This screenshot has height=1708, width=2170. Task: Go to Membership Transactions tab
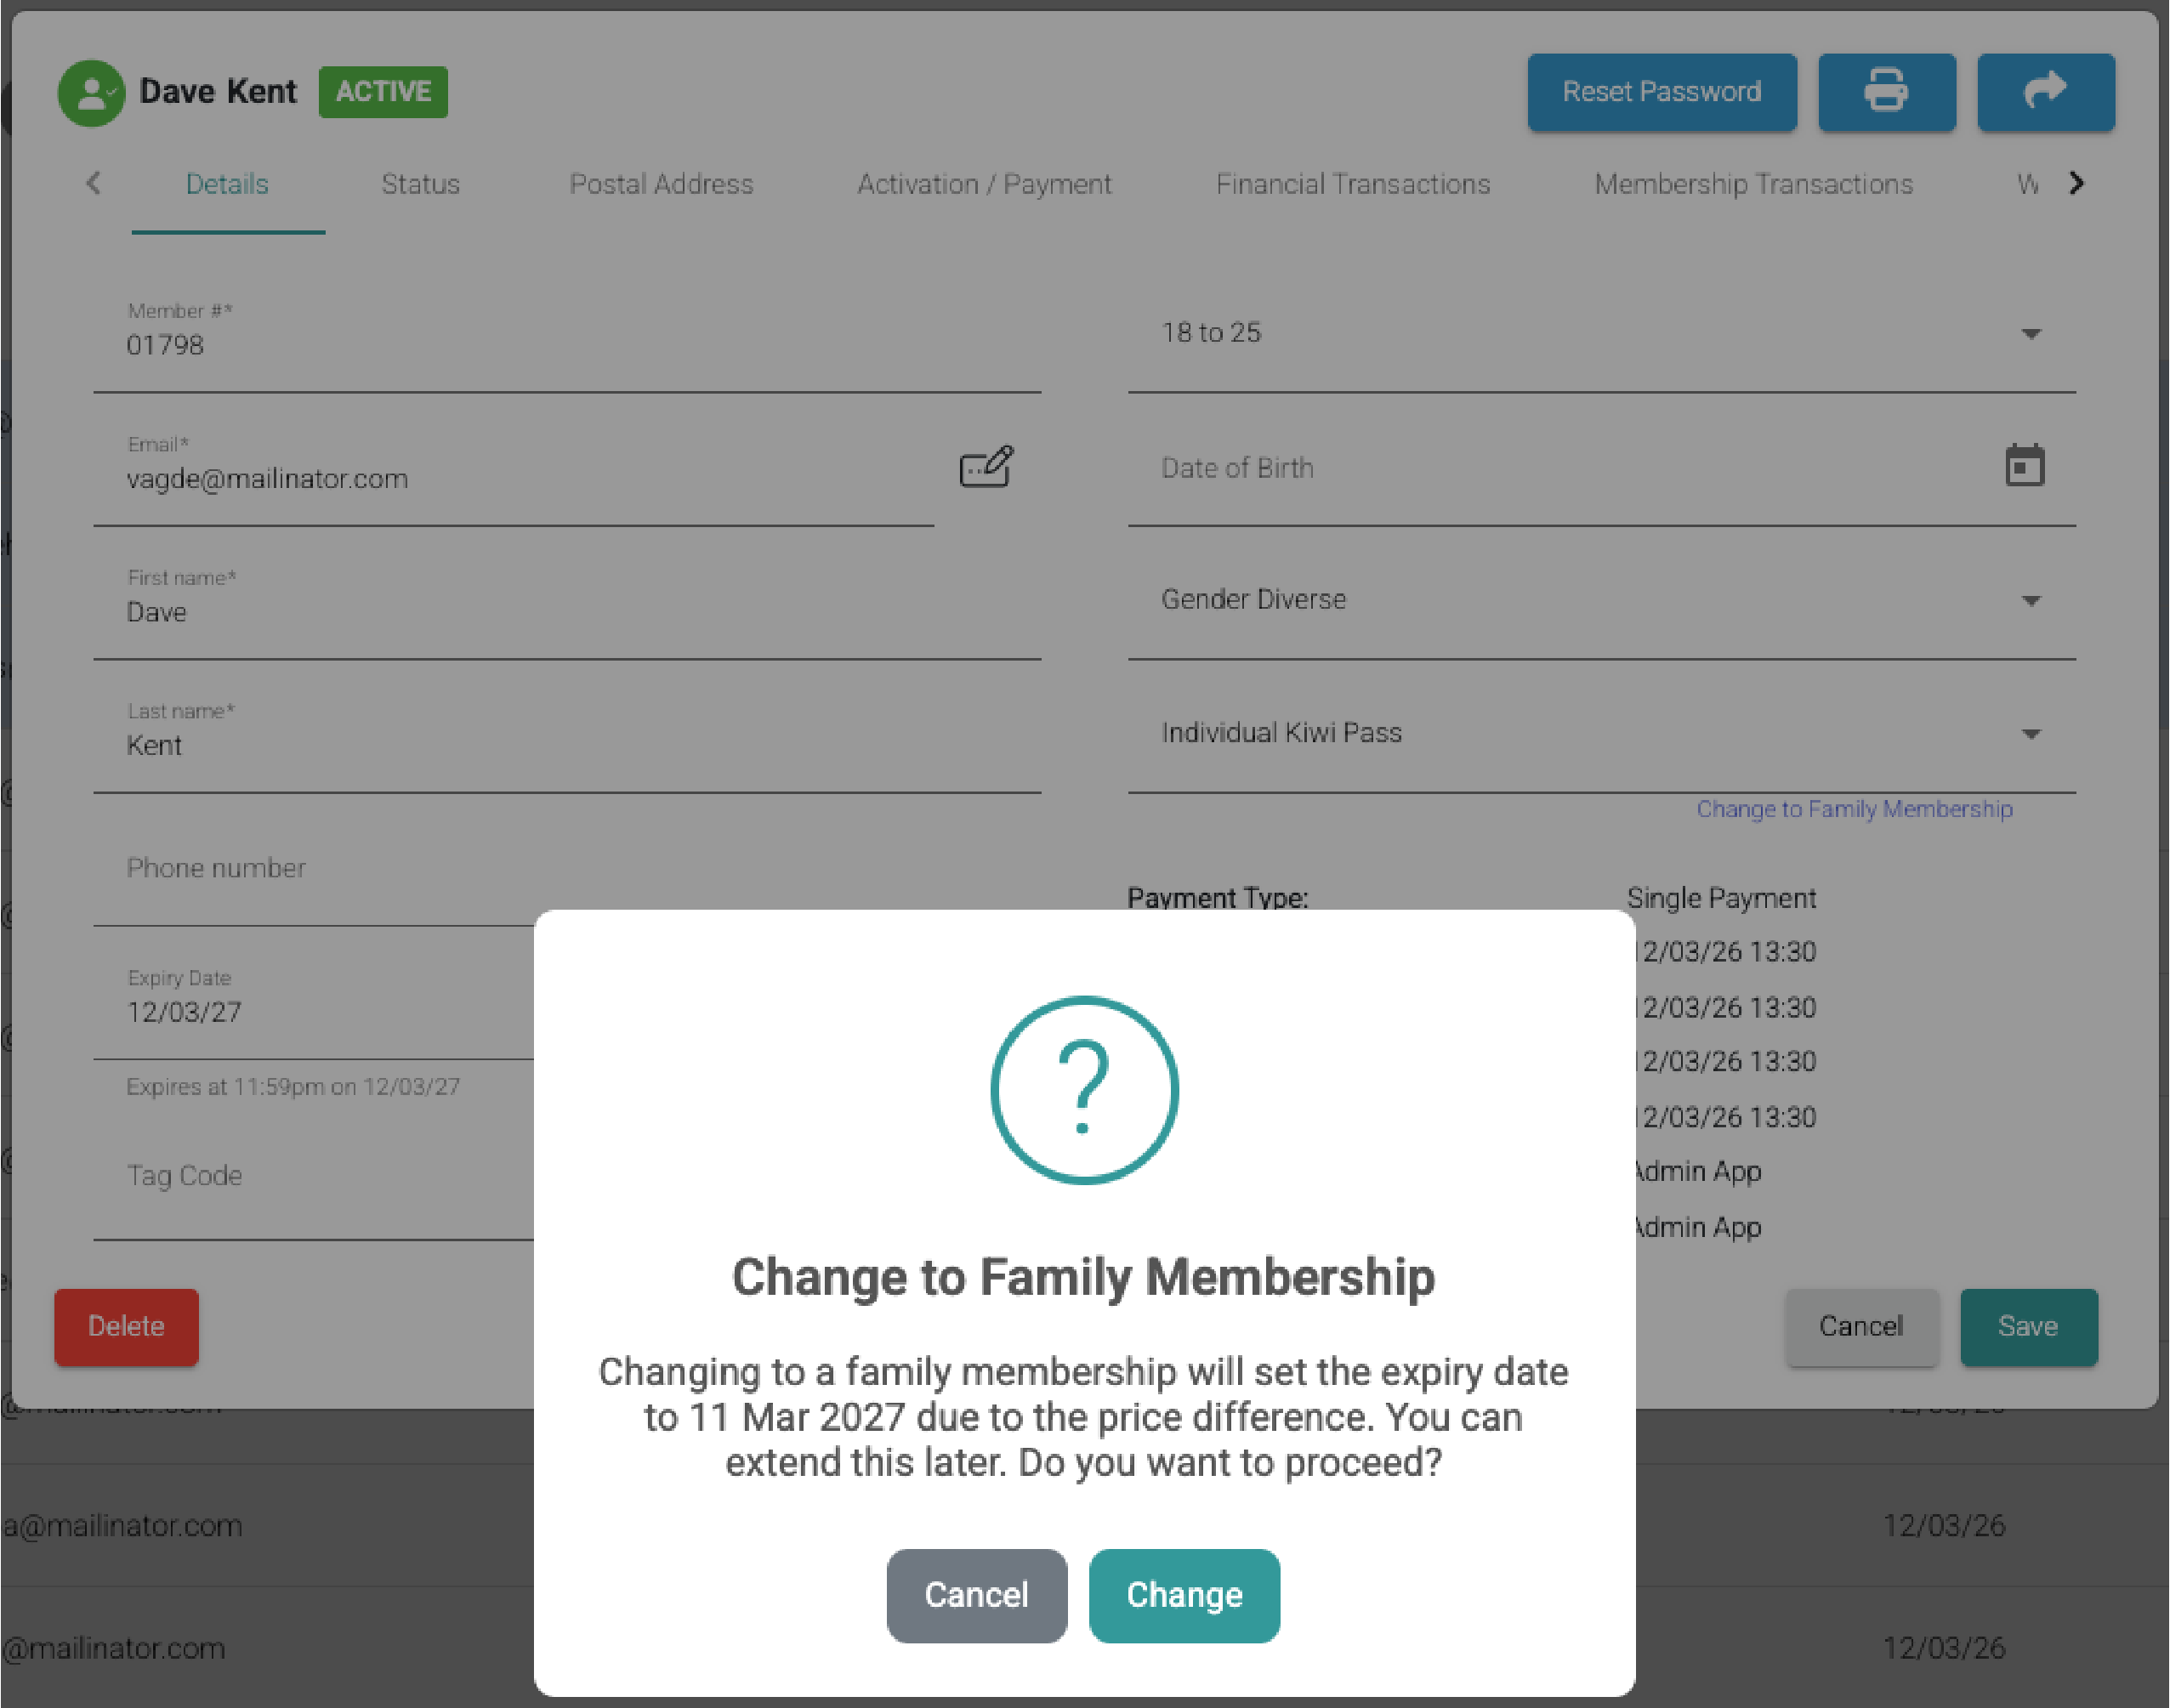coord(1753,184)
